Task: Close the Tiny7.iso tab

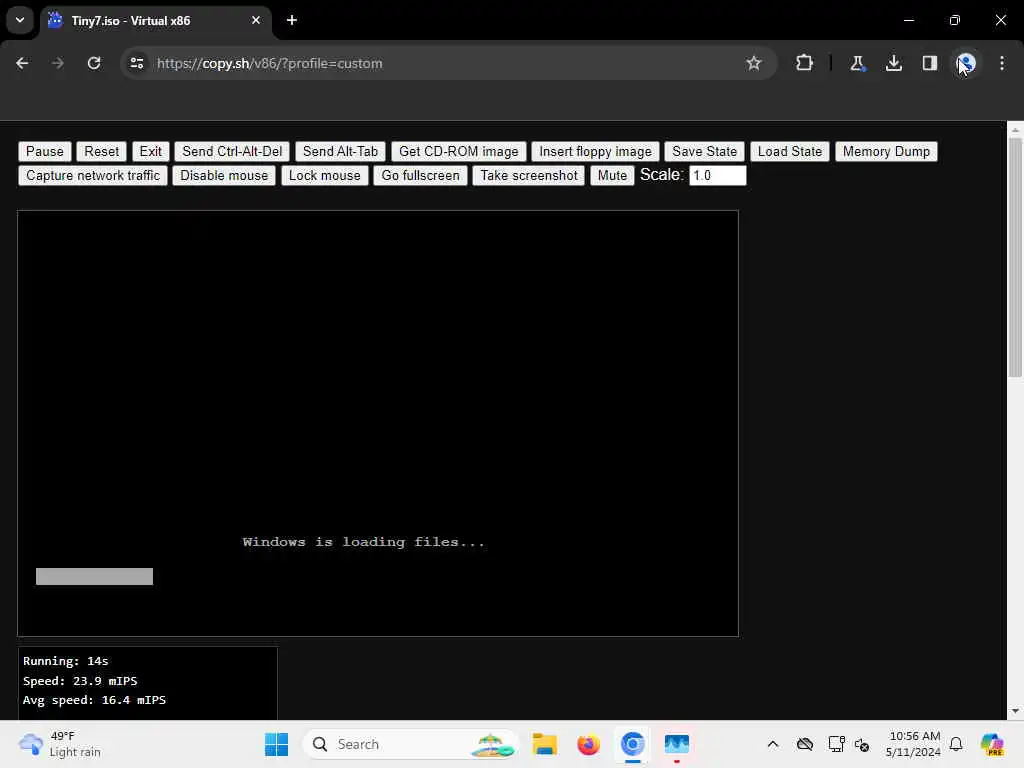Action: (256, 20)
